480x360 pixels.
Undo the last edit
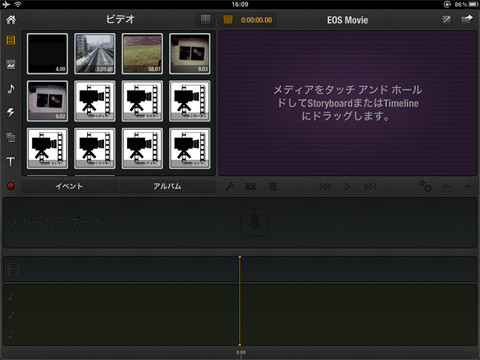446,187
